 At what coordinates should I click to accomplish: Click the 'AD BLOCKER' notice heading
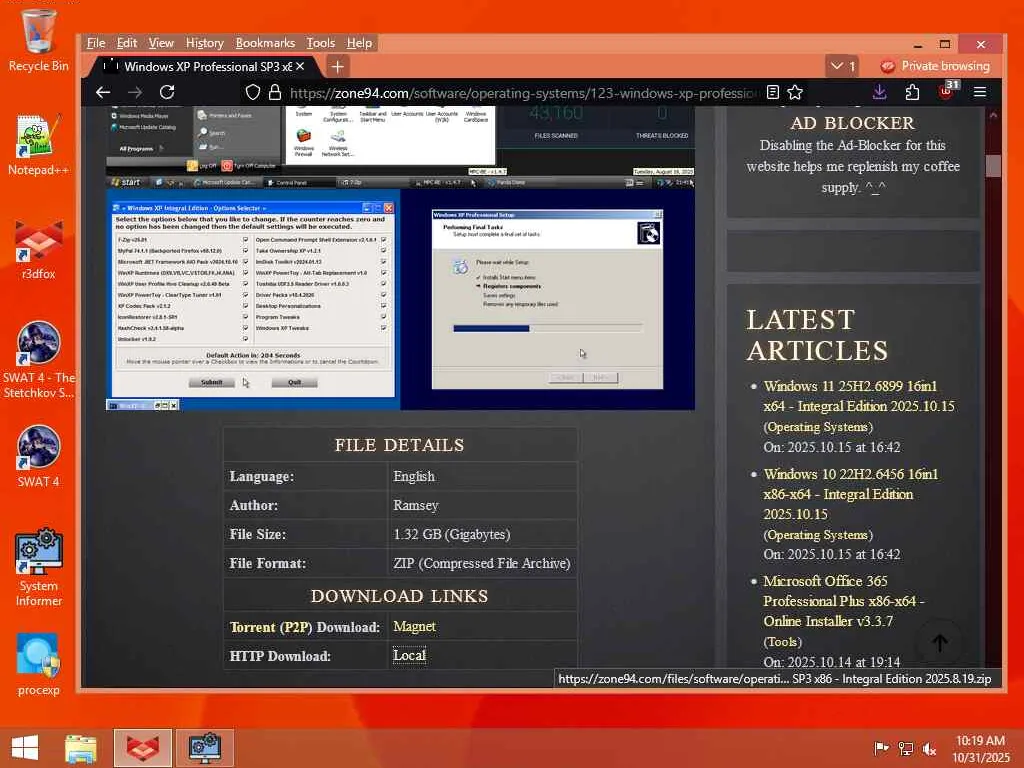click(x=852, y=123)
